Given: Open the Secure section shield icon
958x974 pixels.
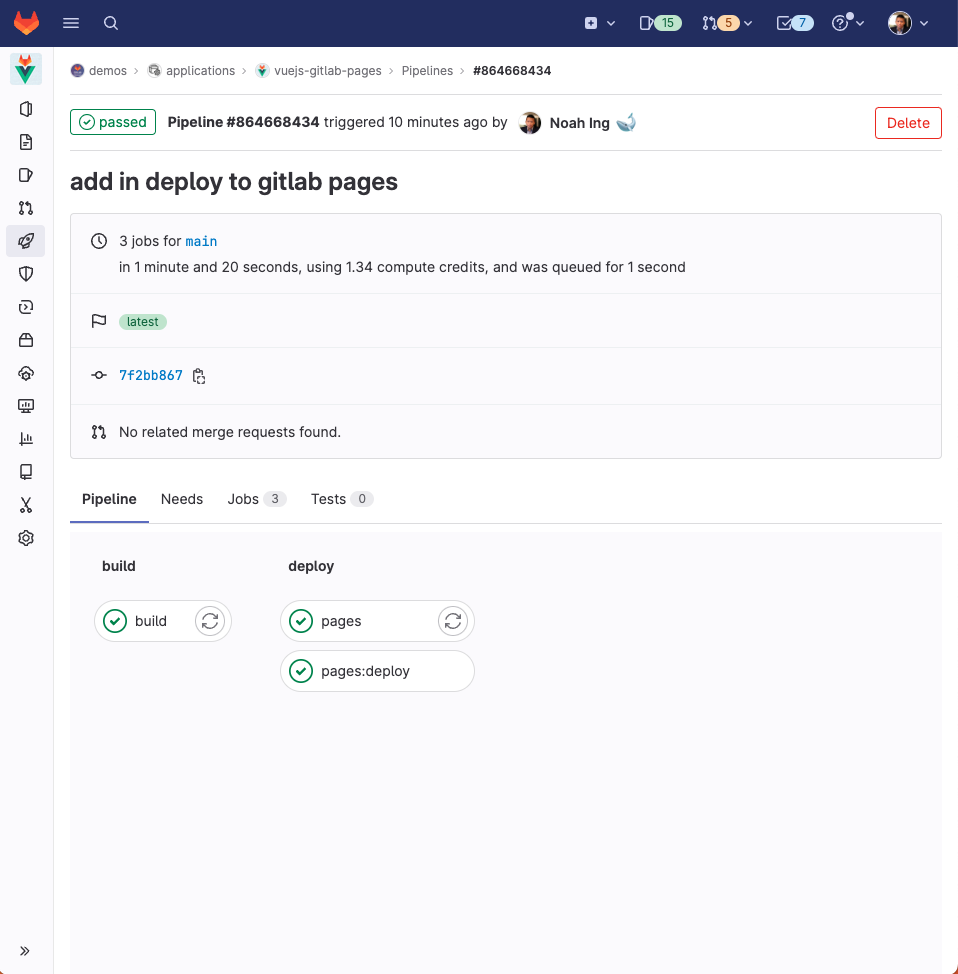Looking at the screenshot, I should (26, 273).
